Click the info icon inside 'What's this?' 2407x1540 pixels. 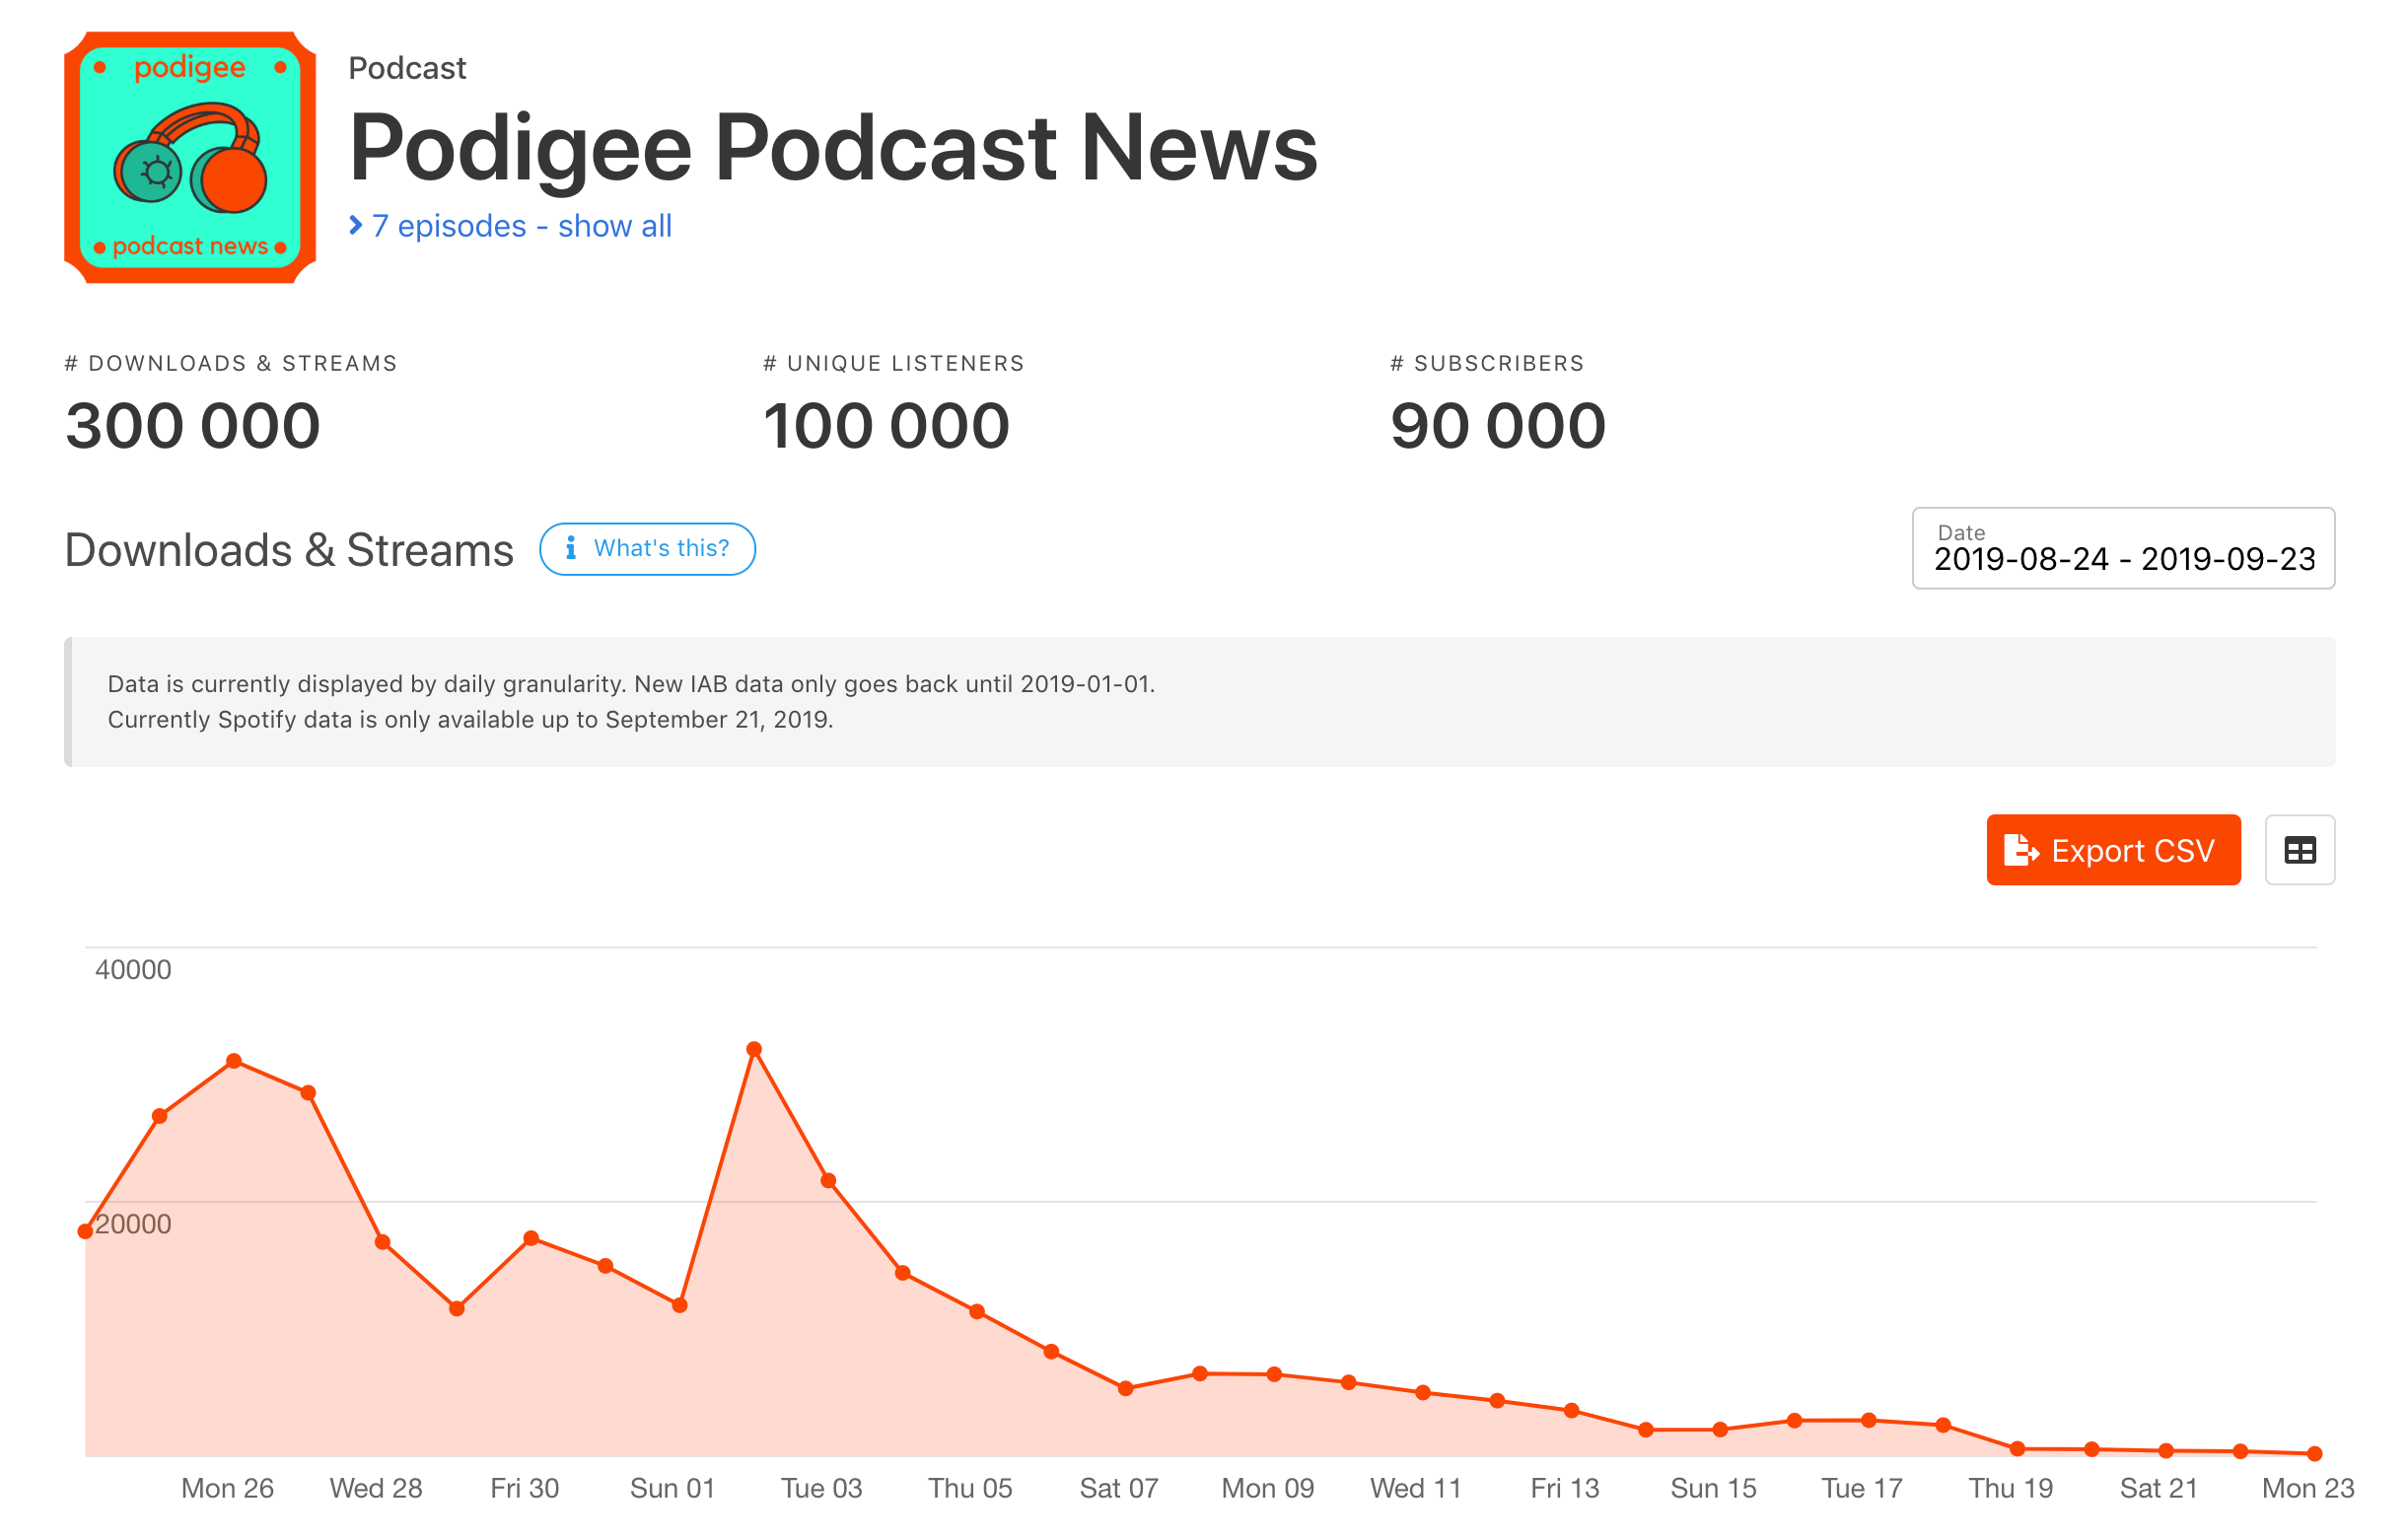[571, 548]
